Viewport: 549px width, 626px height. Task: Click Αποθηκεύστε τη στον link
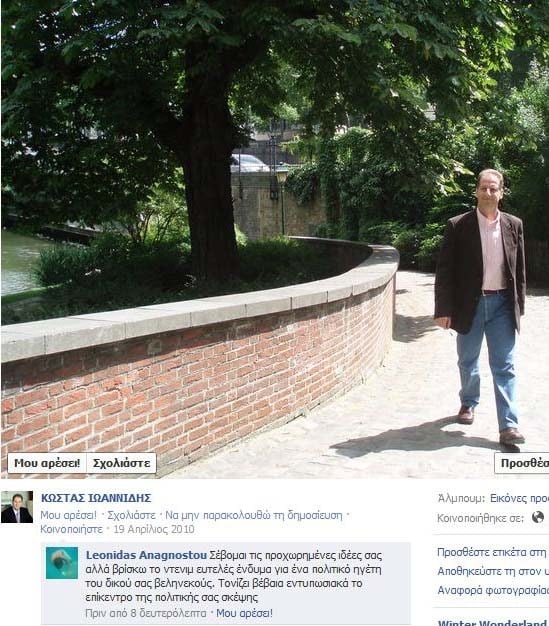(493, 571)
